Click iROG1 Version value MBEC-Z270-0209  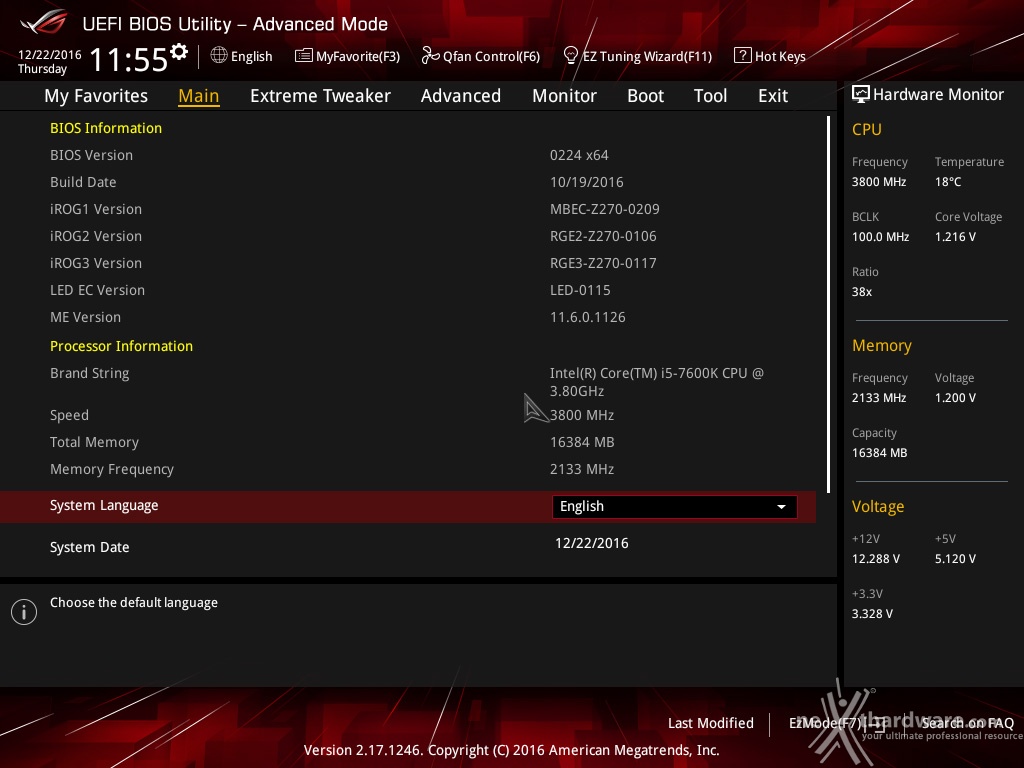[x=605, y=209]
